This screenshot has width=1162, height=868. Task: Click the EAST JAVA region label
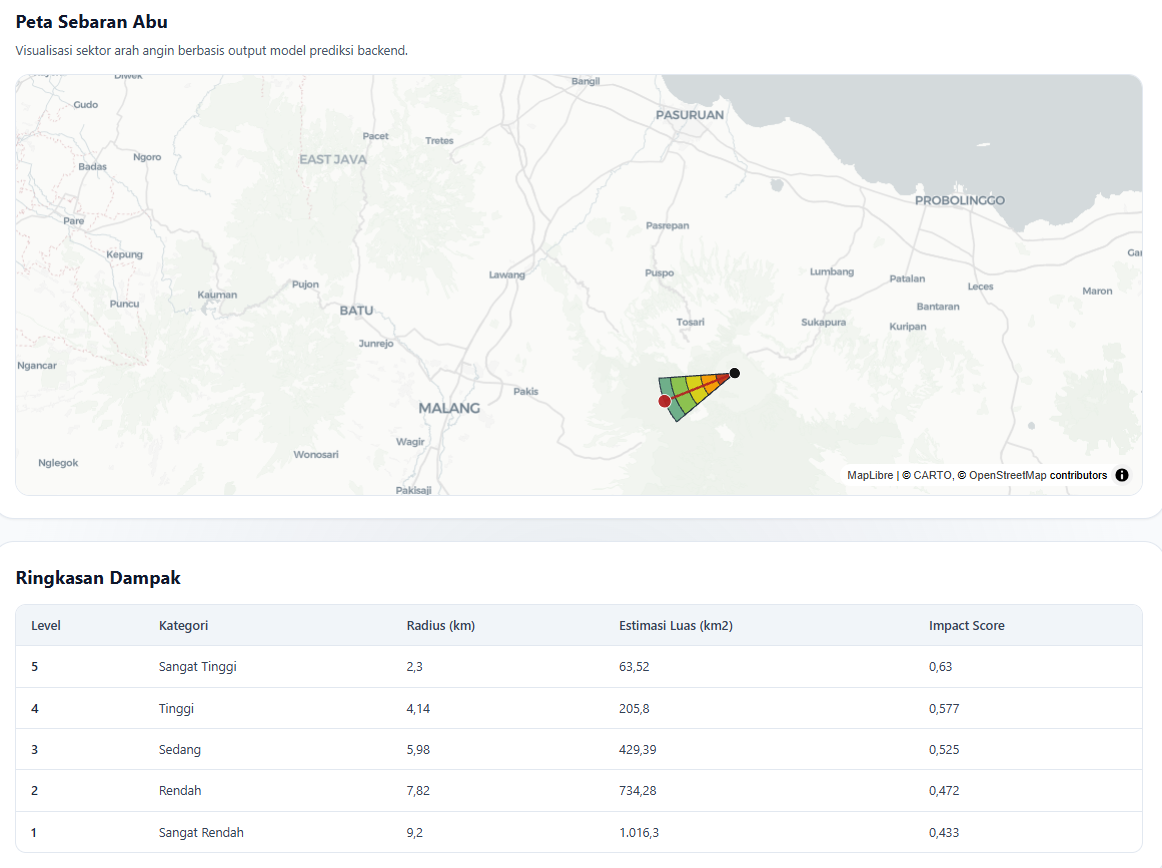tap(333, 159)
